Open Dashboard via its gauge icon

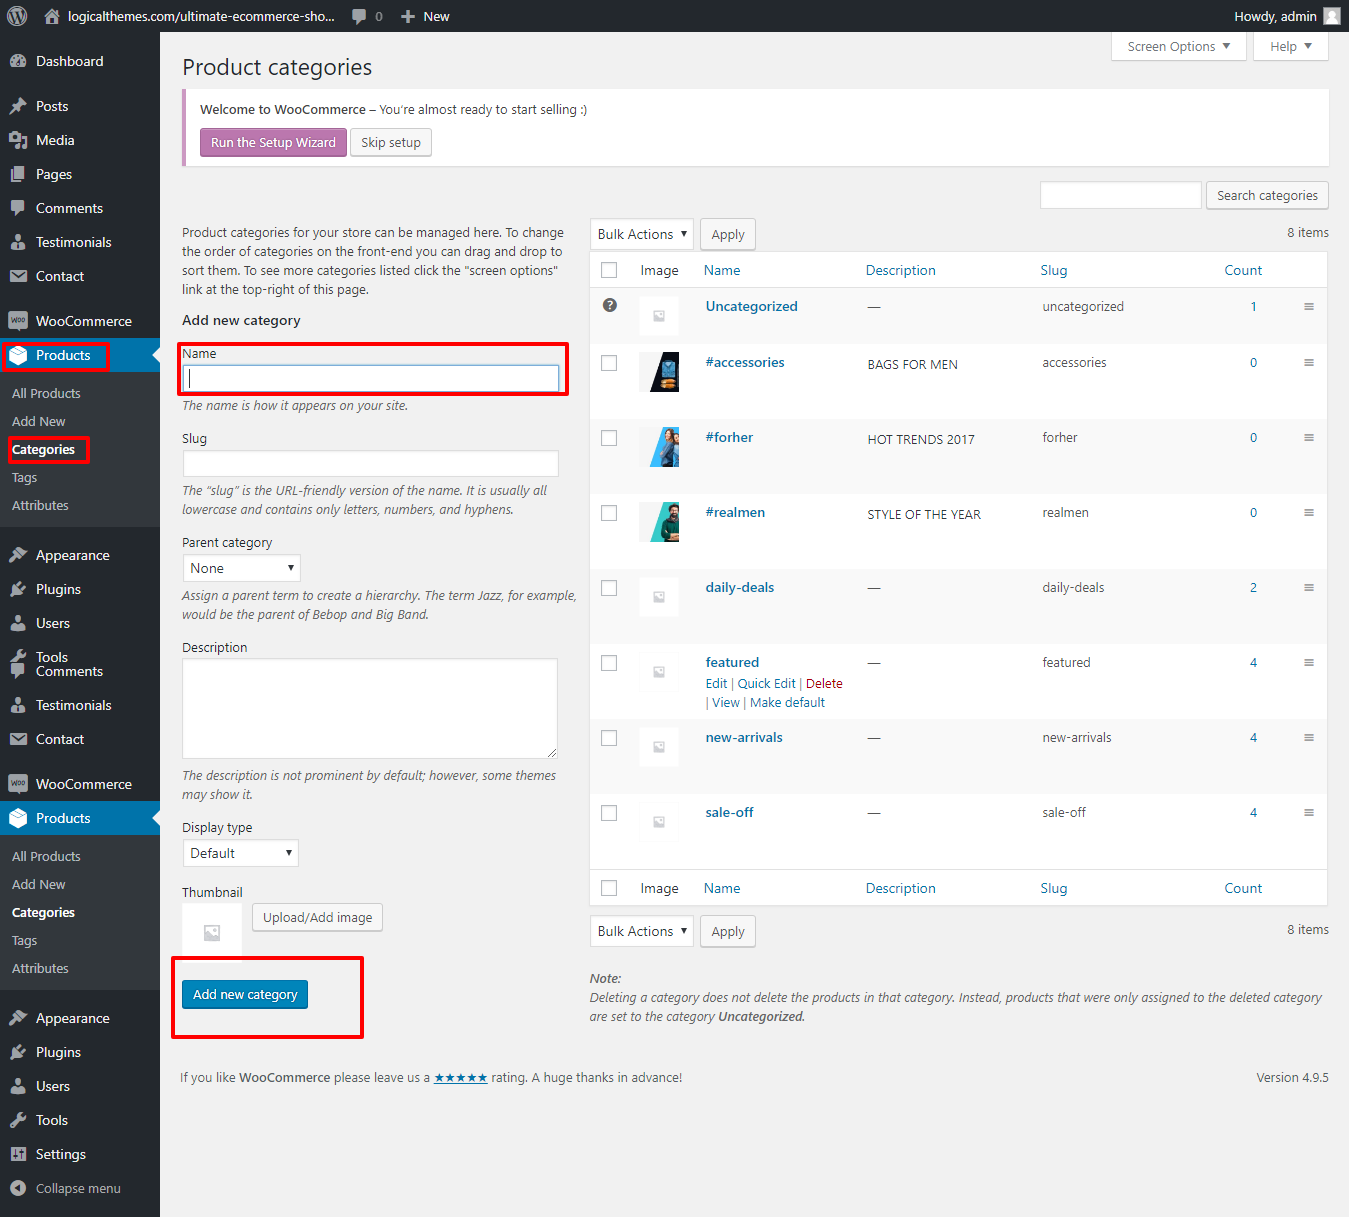point(18,61)
